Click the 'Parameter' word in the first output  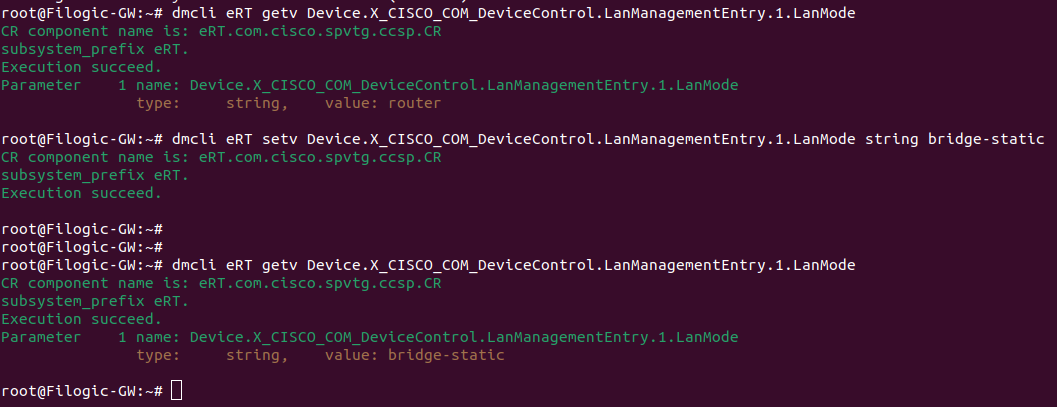tap(41, 85)
